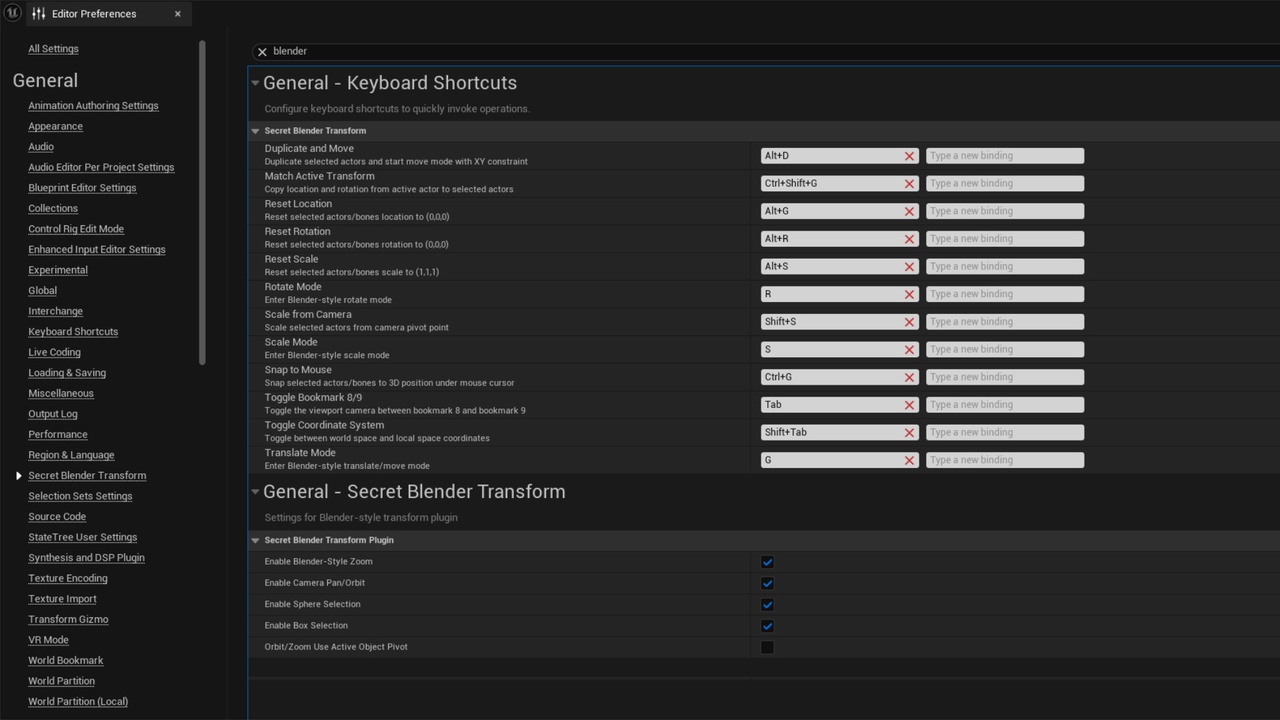Collapse General - Secret Blender Transform section
Image resolution: width=1280 pixels, height=720 pixels.
[x=255, y=492]
